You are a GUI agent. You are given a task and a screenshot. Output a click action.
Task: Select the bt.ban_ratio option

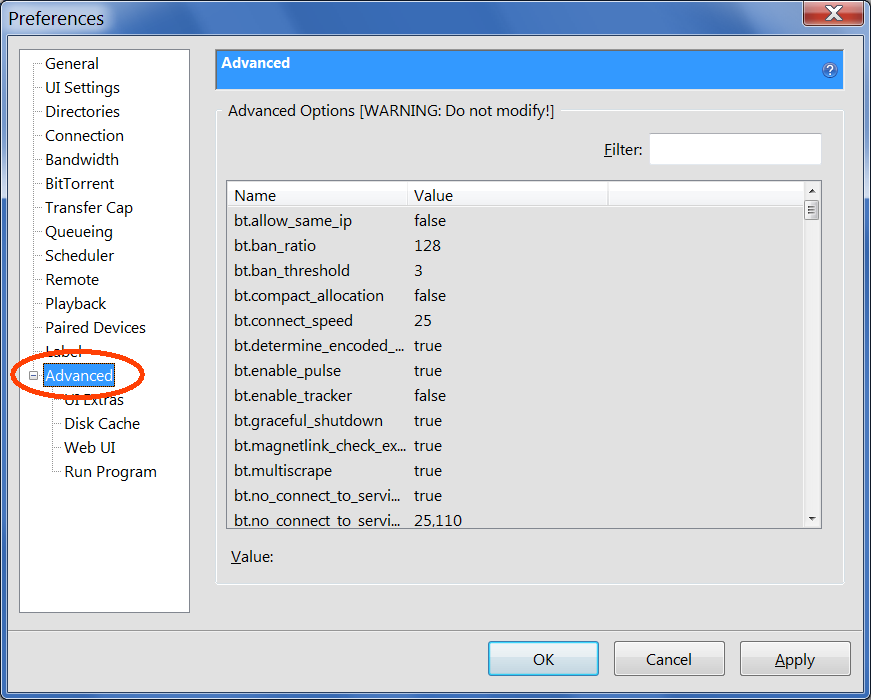coord(515,246)
